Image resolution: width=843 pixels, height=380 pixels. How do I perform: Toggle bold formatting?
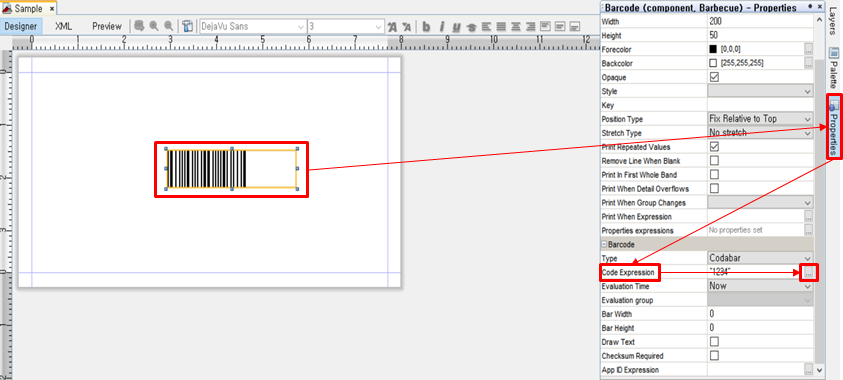coord(426,26)
